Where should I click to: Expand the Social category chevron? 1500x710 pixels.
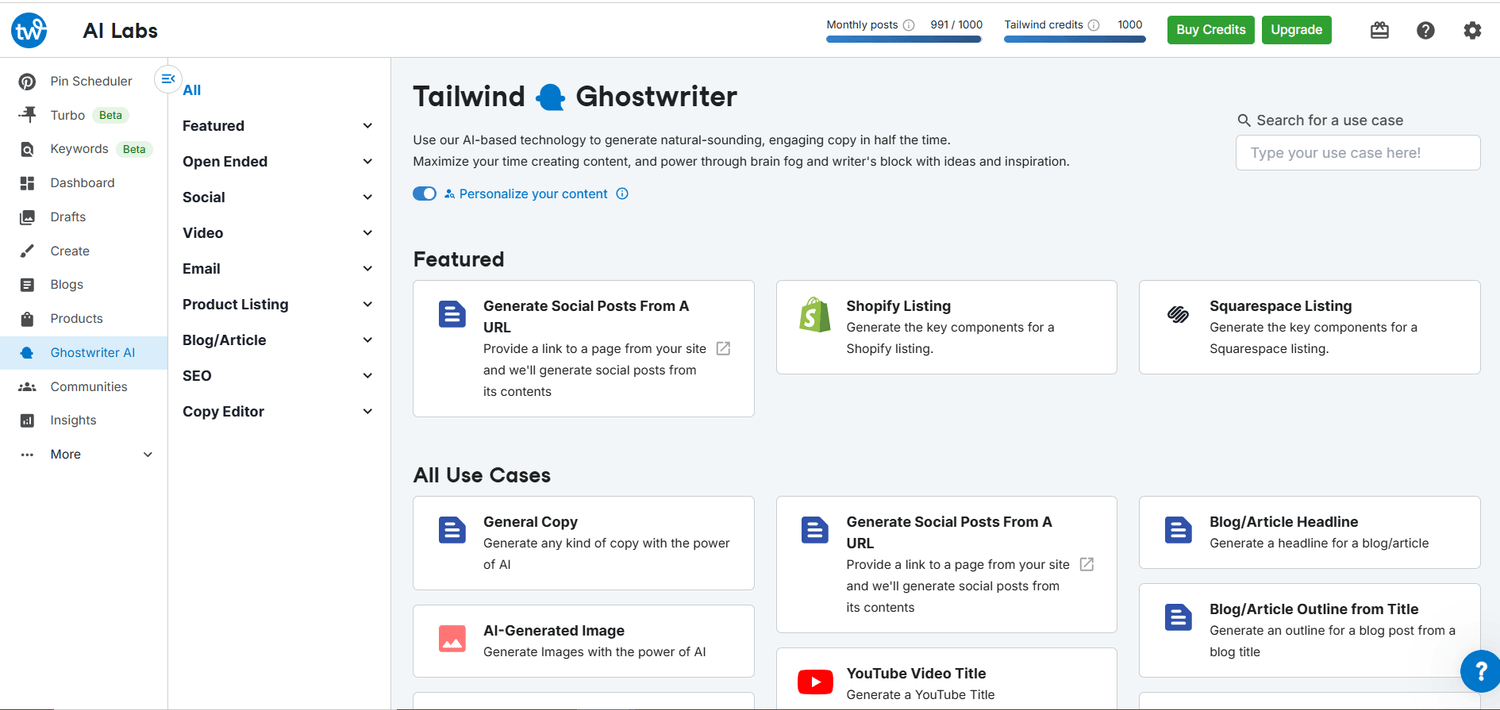(x=368, y=197)
